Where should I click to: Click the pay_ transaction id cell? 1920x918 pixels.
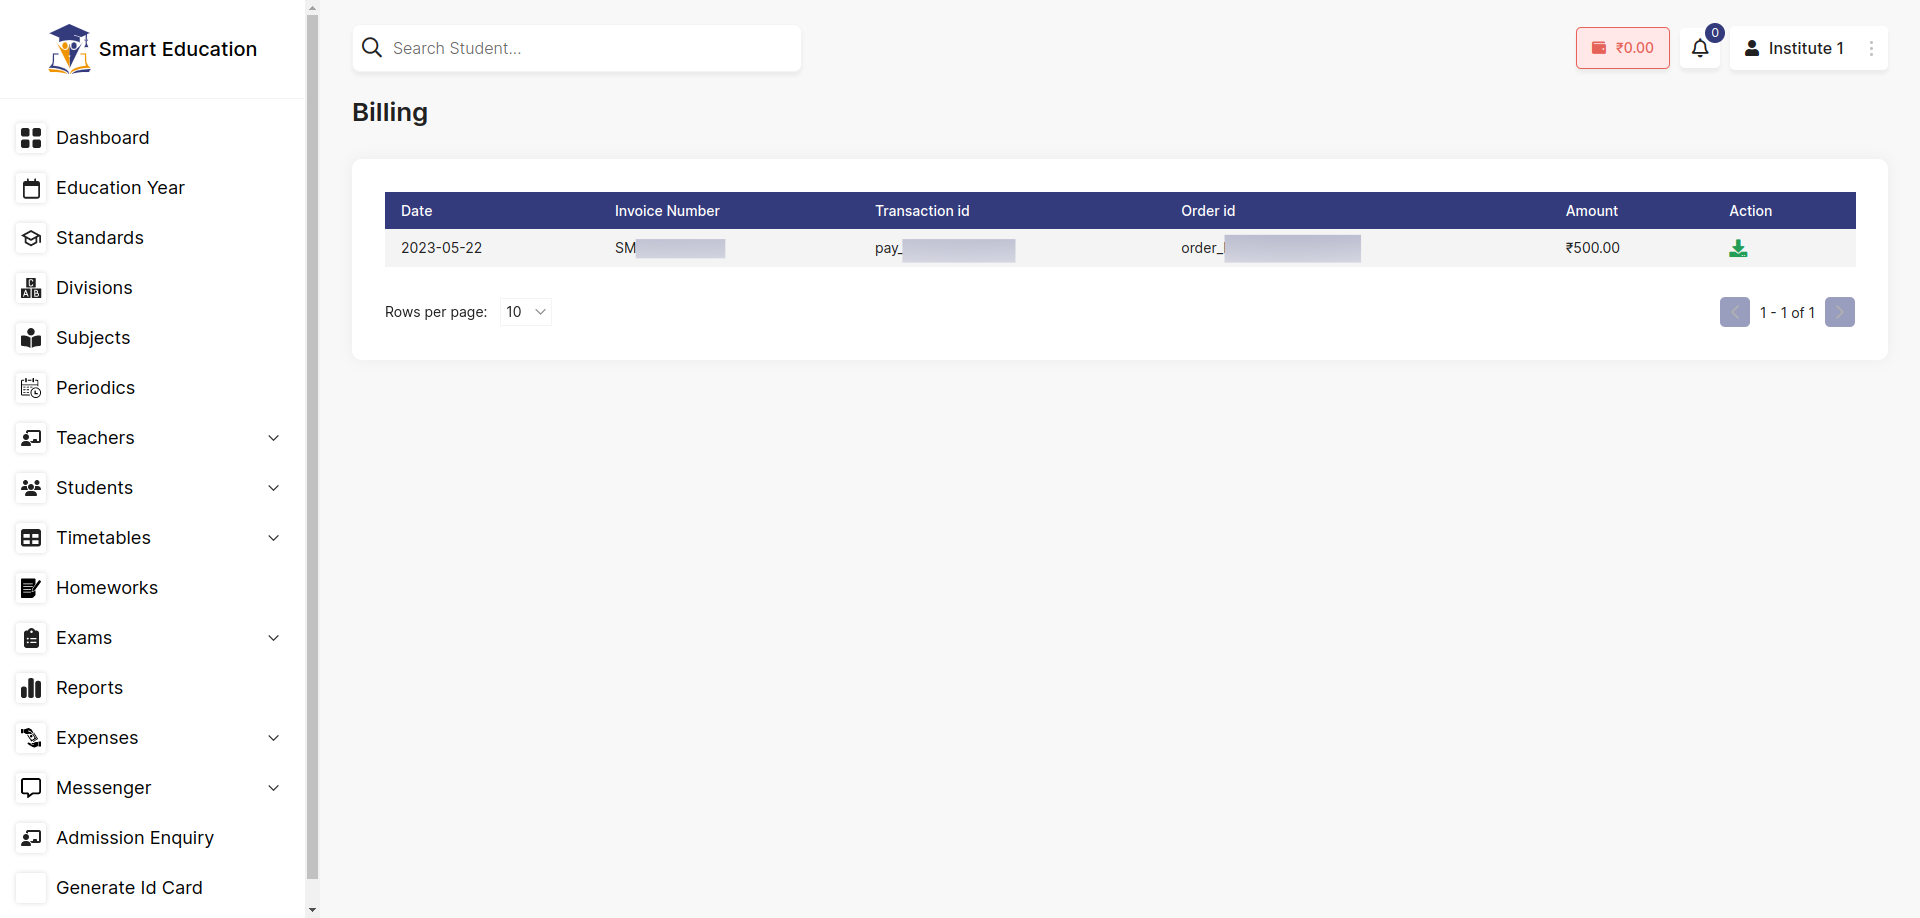click(945, 249)
